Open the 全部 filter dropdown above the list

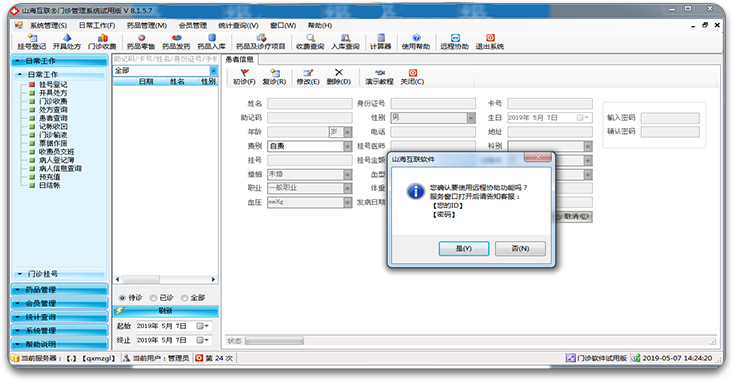(x=214, y=71)
